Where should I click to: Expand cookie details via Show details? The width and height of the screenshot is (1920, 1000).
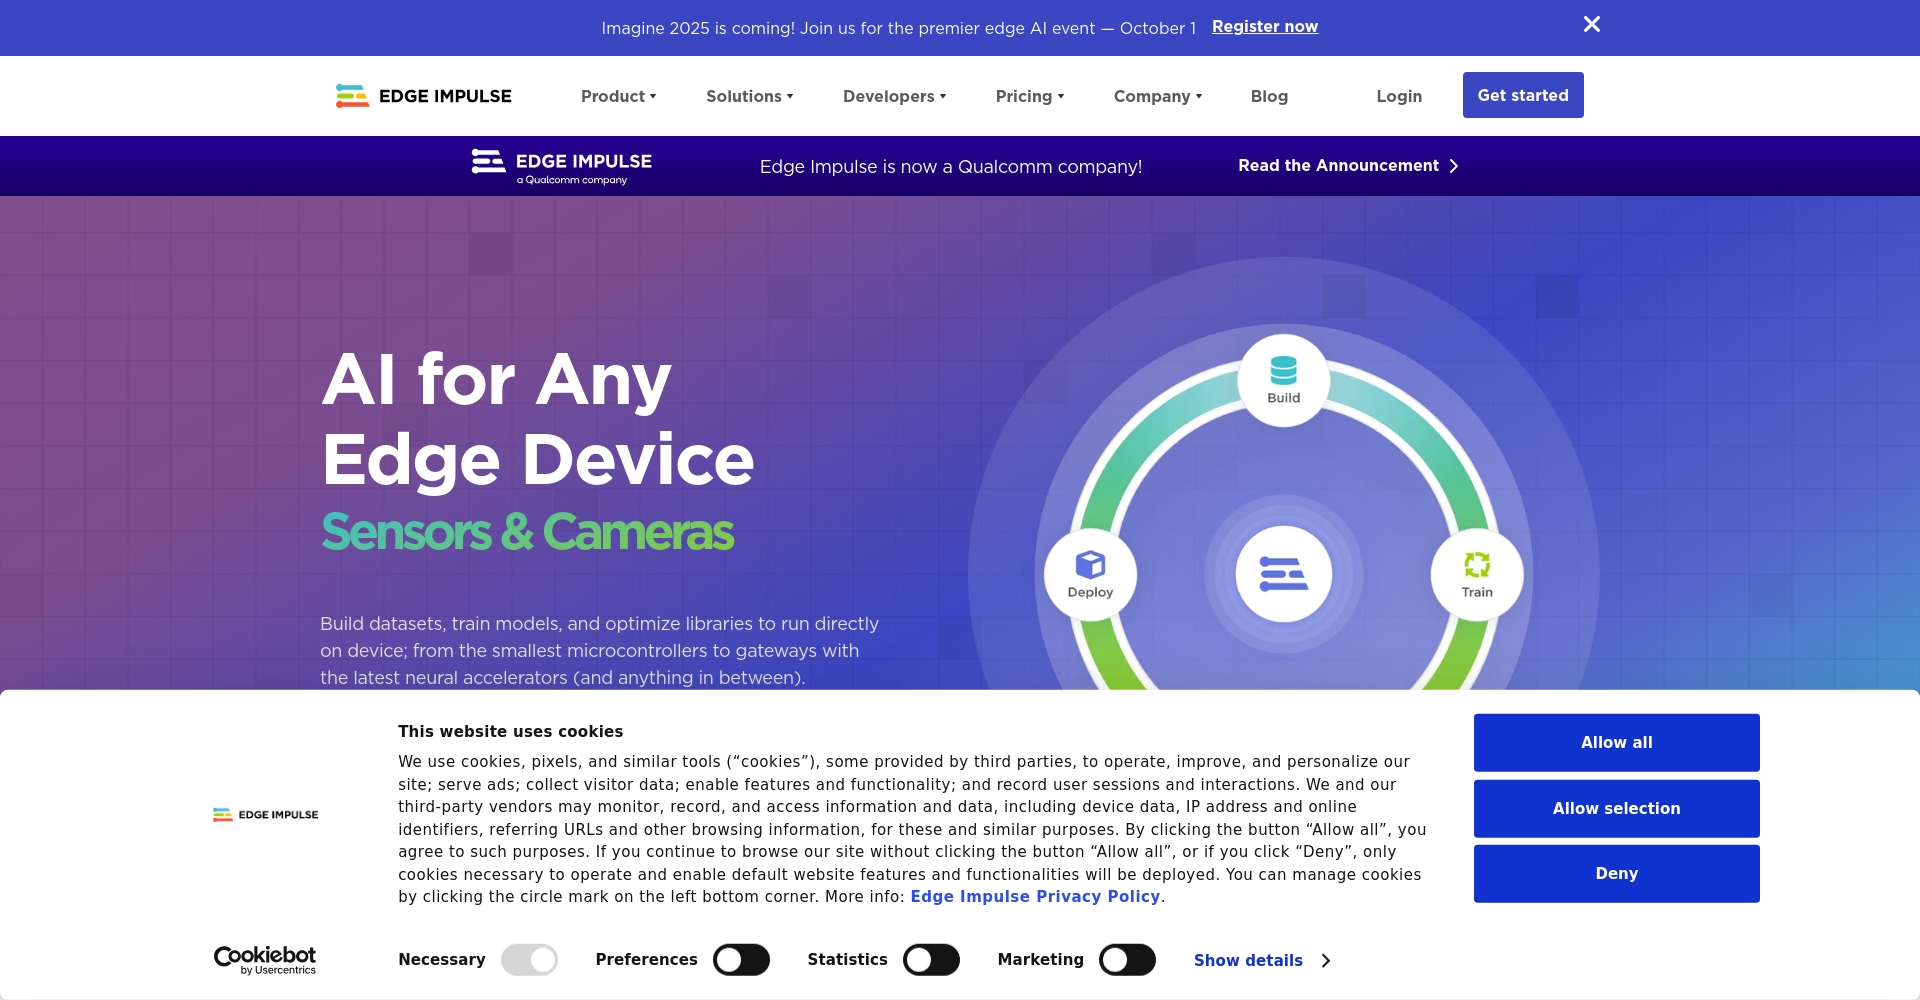coord(1262,960)
